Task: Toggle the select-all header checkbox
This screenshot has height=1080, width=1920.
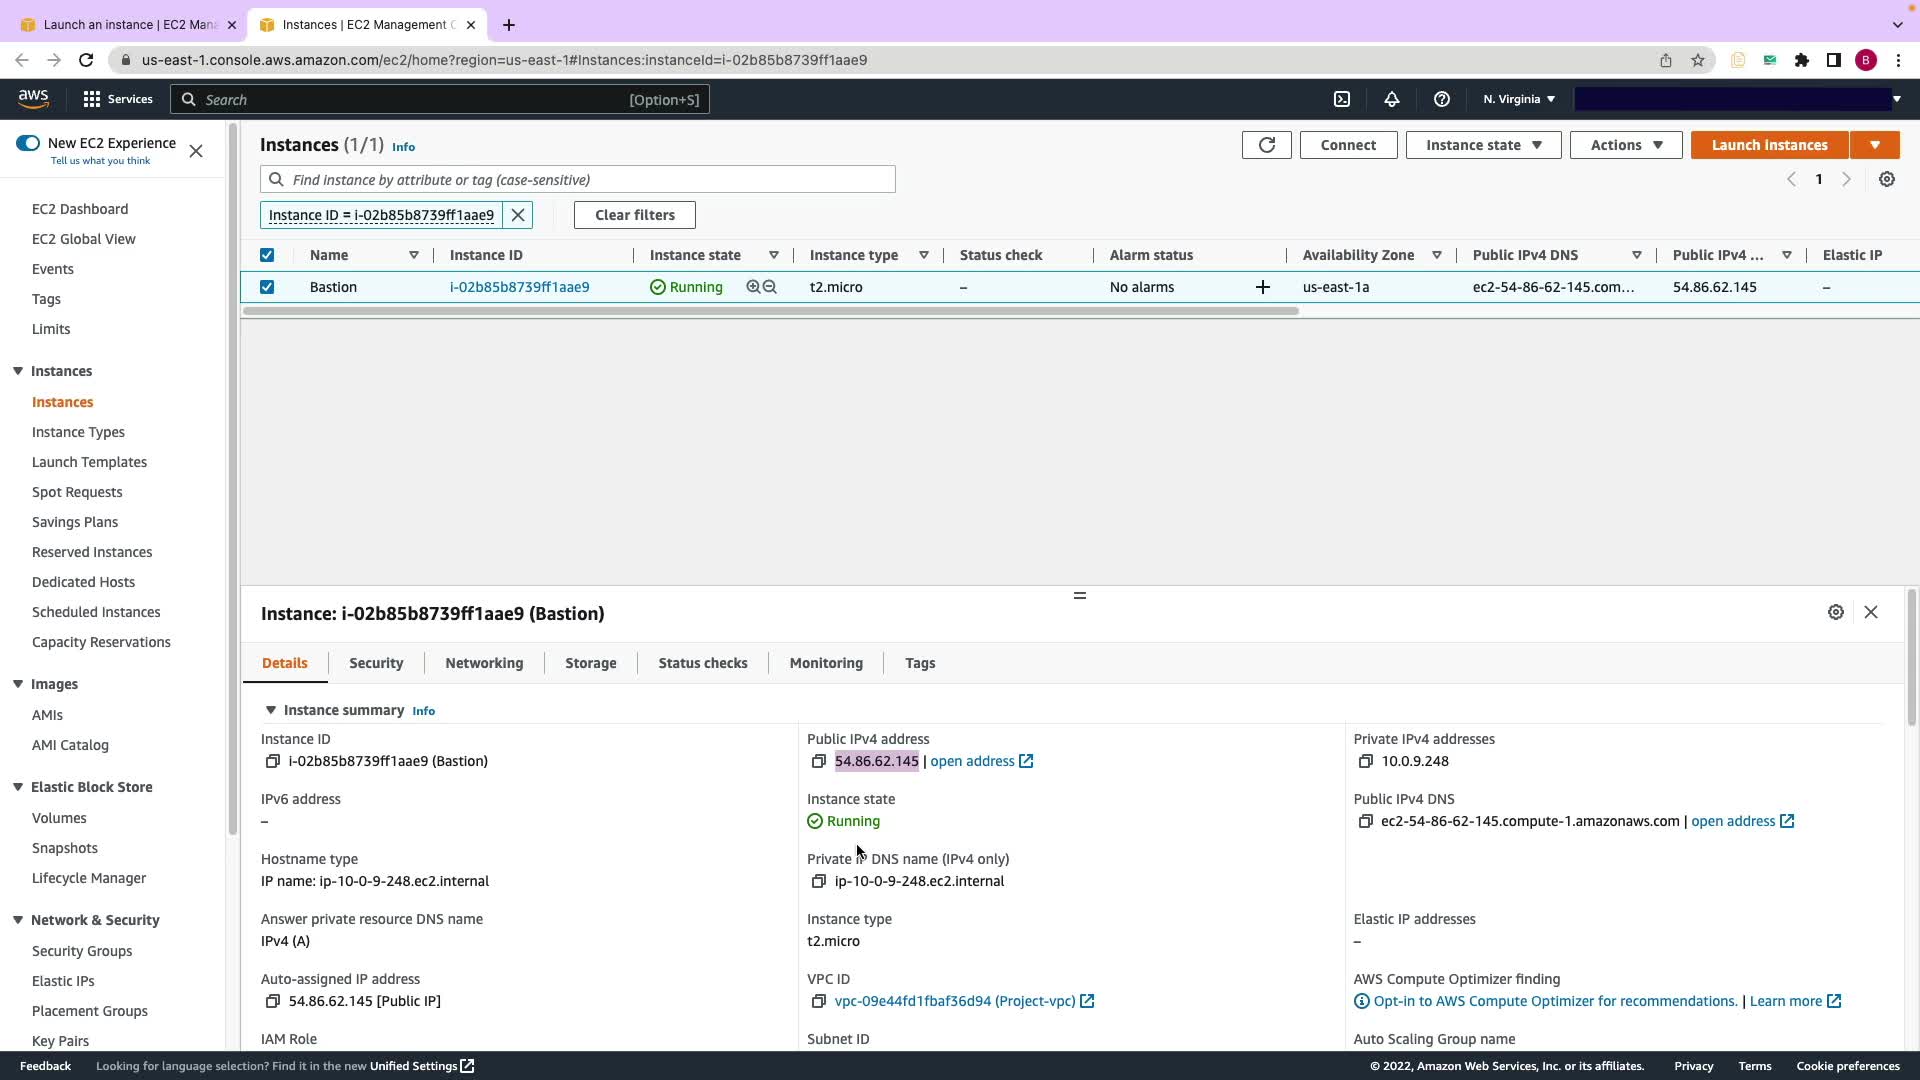Action: click(x=267, y=255)
